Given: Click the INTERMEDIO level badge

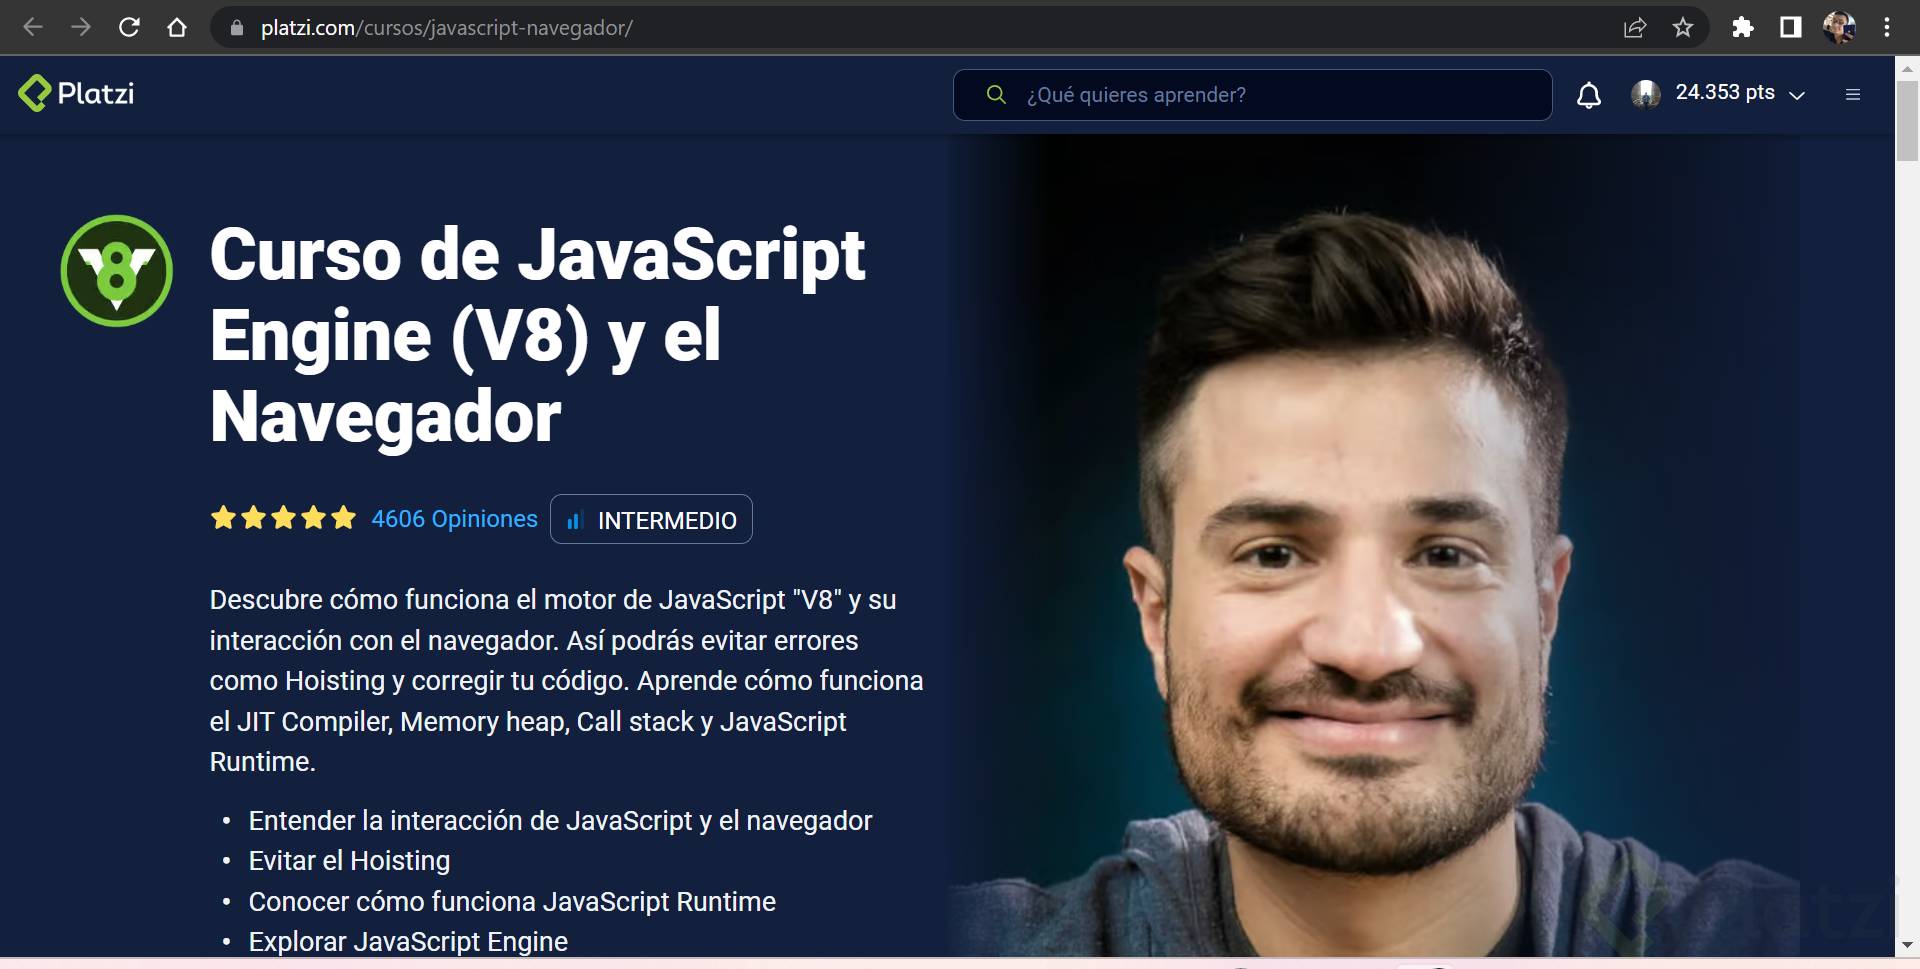Looking at the screenshot, I should pos(651,519).
